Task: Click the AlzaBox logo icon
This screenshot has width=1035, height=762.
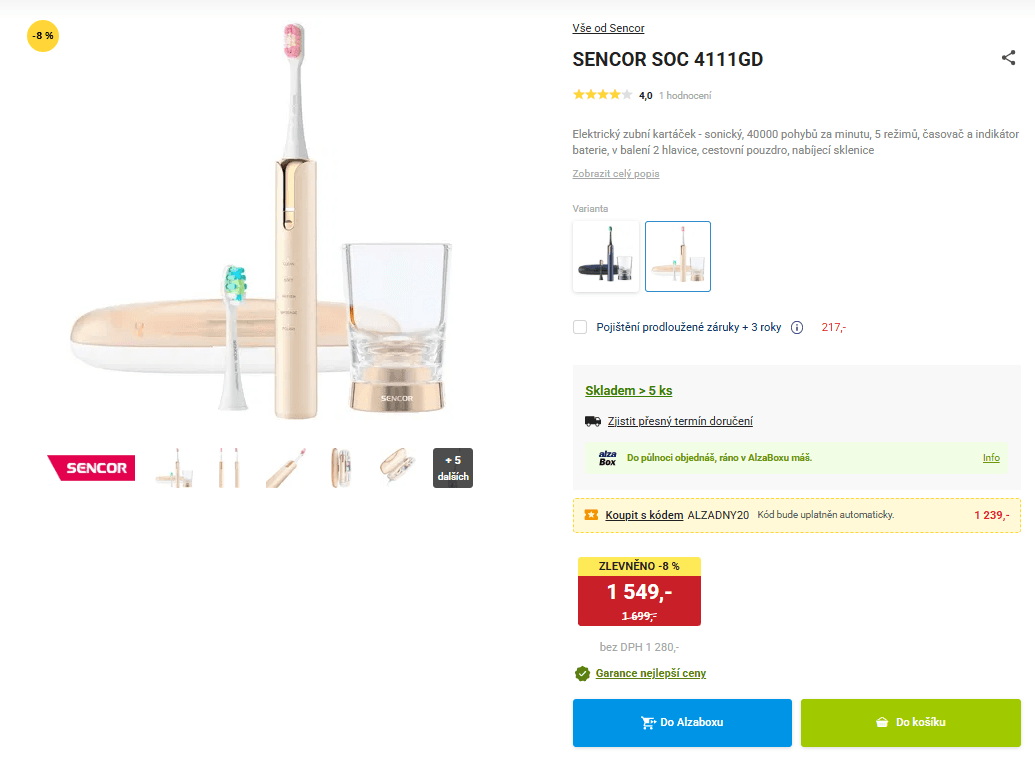Action: pyautogui.click(x=607, y=458)
